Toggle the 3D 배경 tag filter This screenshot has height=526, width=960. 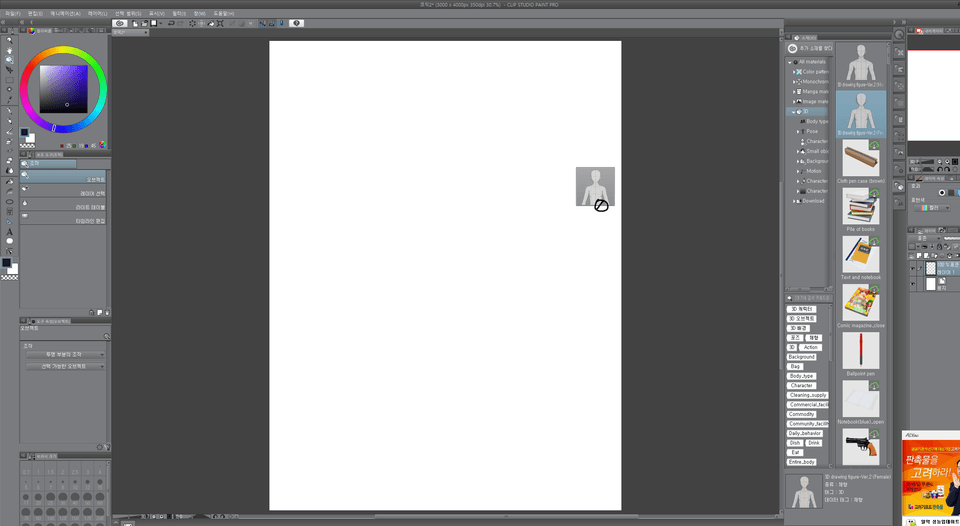(x=798, y=328)
